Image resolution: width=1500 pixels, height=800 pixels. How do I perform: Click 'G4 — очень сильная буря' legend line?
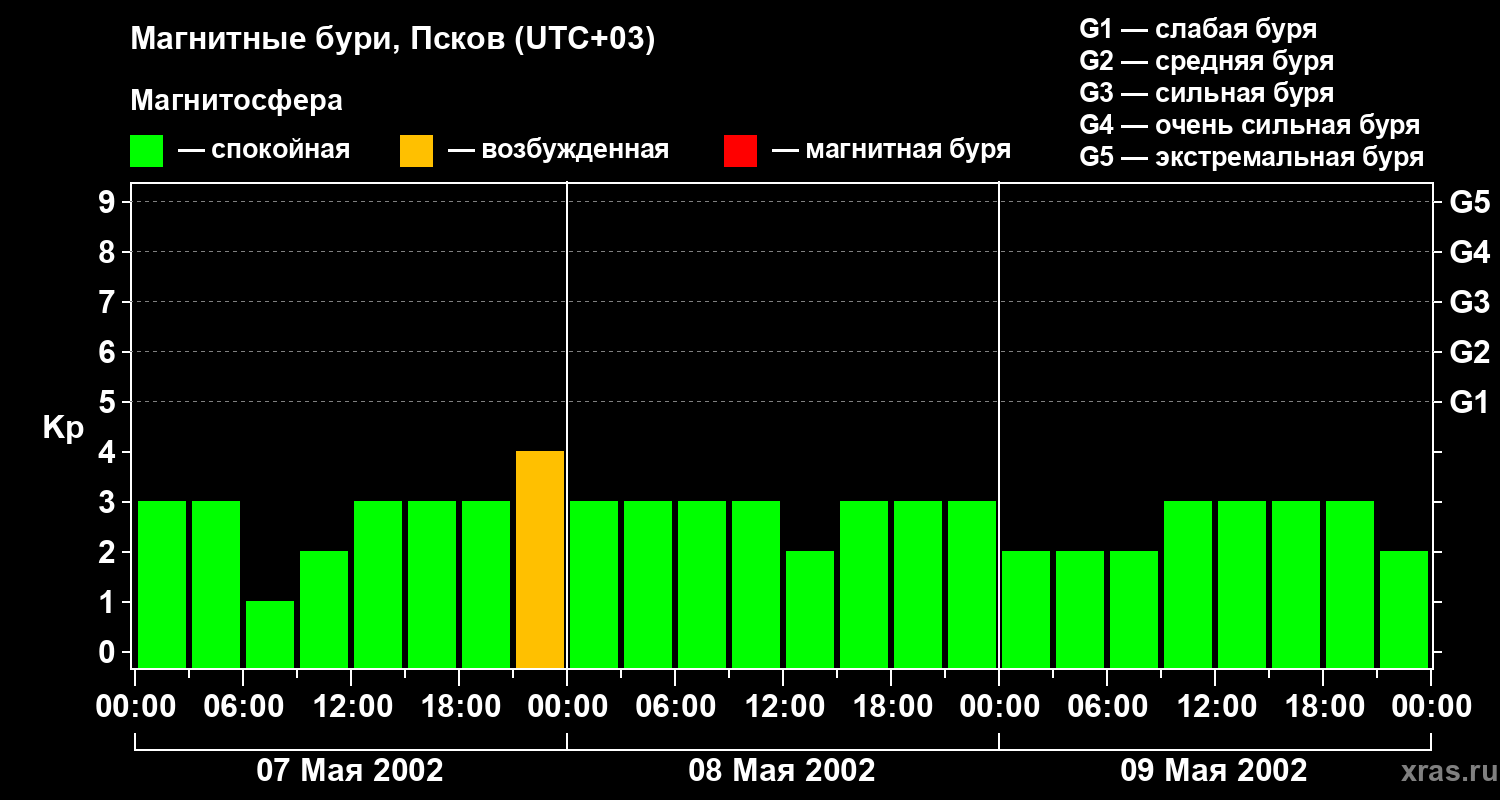click(1250, 125)
